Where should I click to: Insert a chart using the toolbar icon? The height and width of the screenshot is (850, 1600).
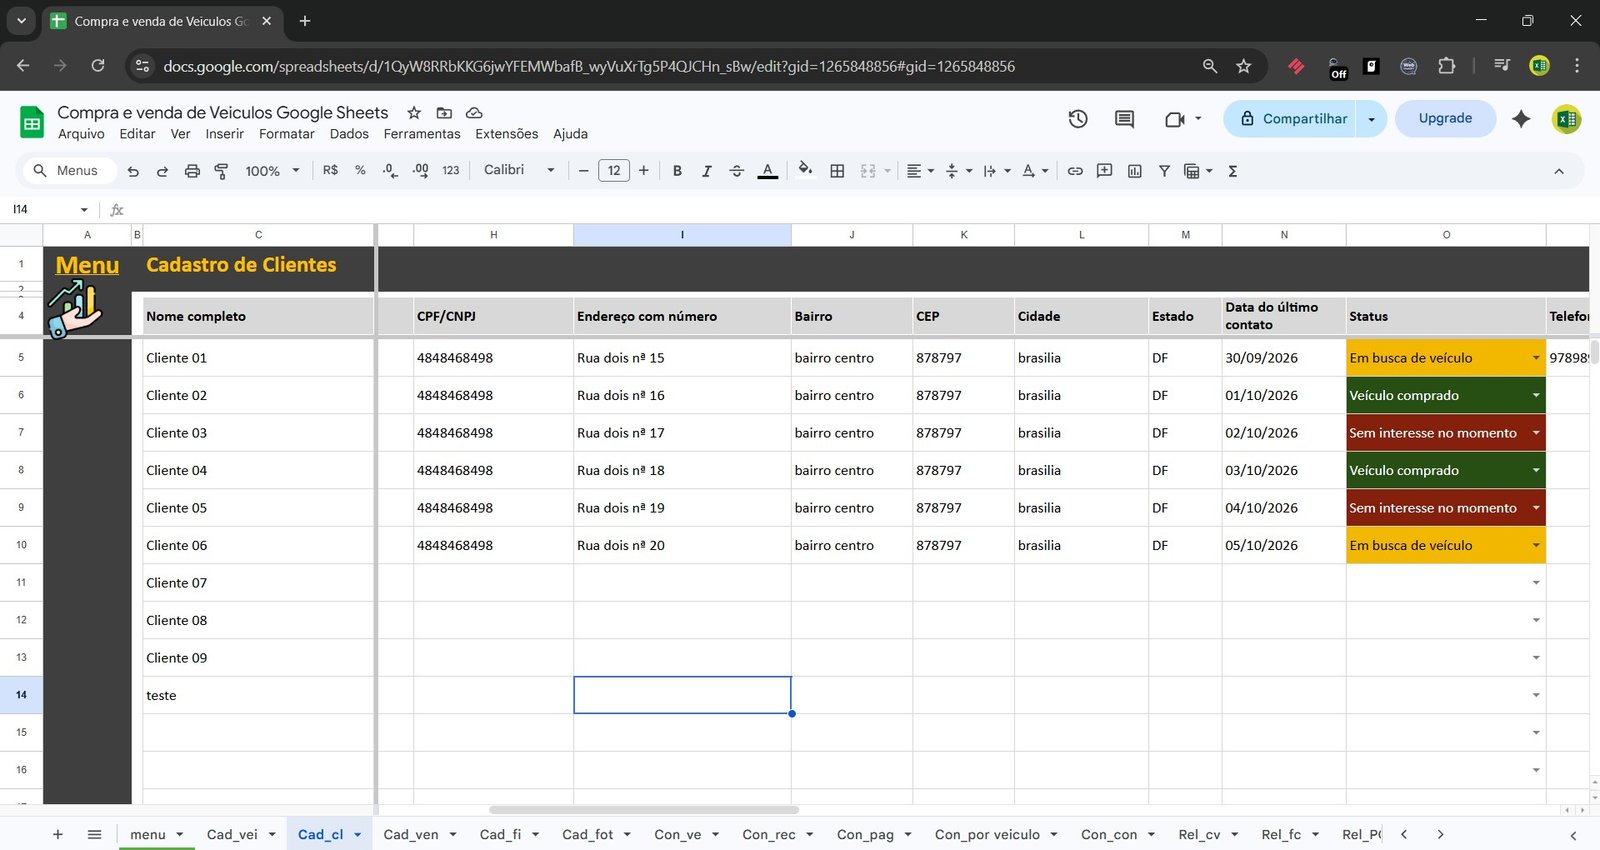pyautogui.click(x=1134, y=171)
